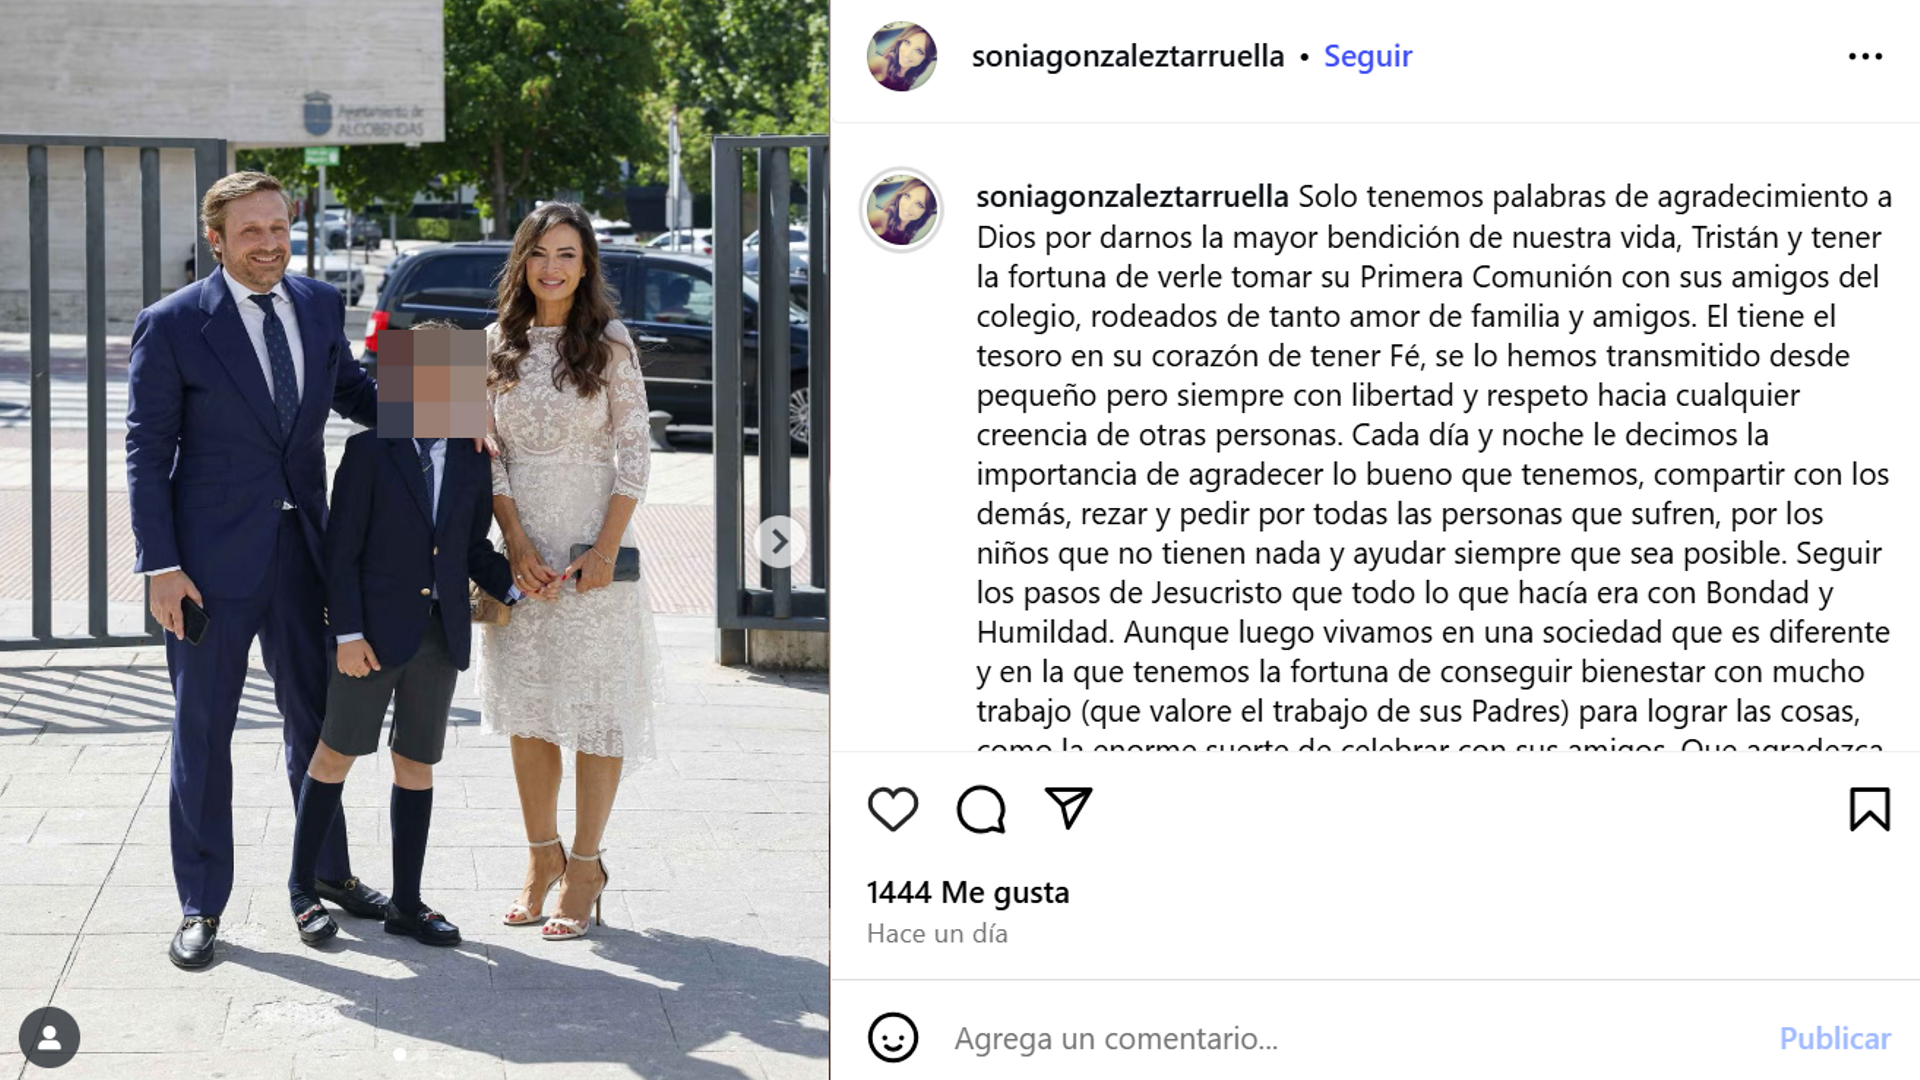The height and width of the screenshot is (1080, 1920).
Task: Open the bold username starting the caption
Action: (x=1132, y=197)
